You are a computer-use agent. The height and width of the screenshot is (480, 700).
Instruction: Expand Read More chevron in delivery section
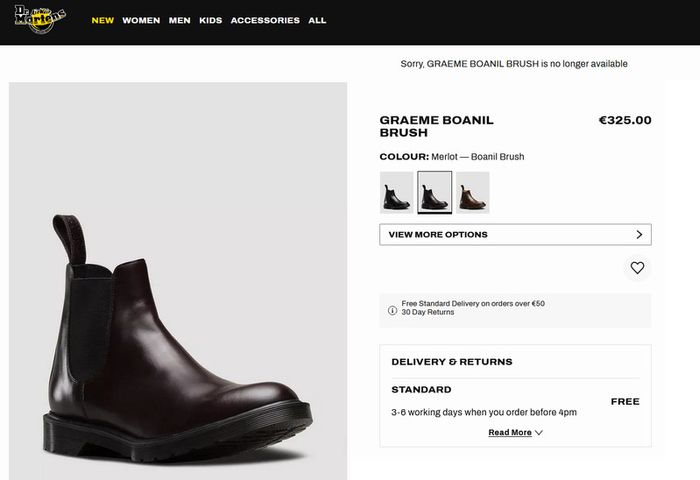[538, 433]
